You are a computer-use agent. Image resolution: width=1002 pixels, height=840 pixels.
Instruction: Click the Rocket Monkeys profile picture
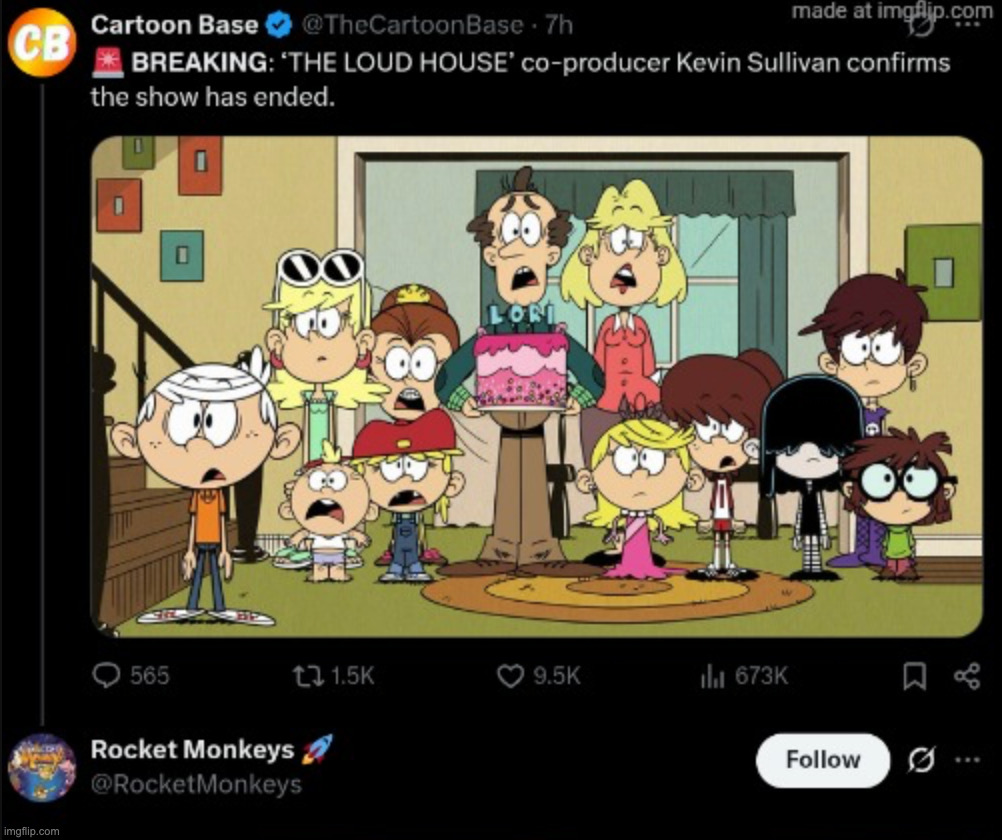pyautogui.click(x=41, y=768)
